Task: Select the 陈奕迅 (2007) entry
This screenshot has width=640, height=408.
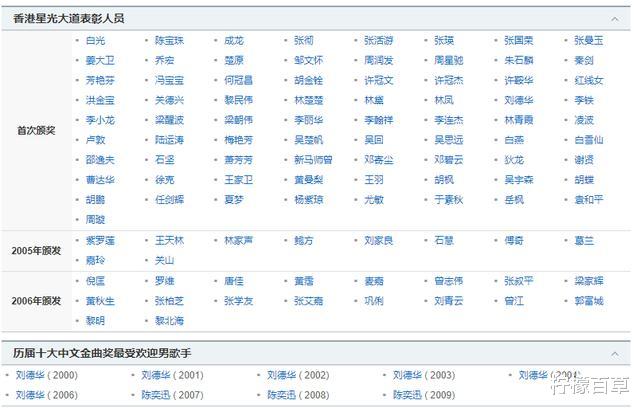Action: coord(172,395)
